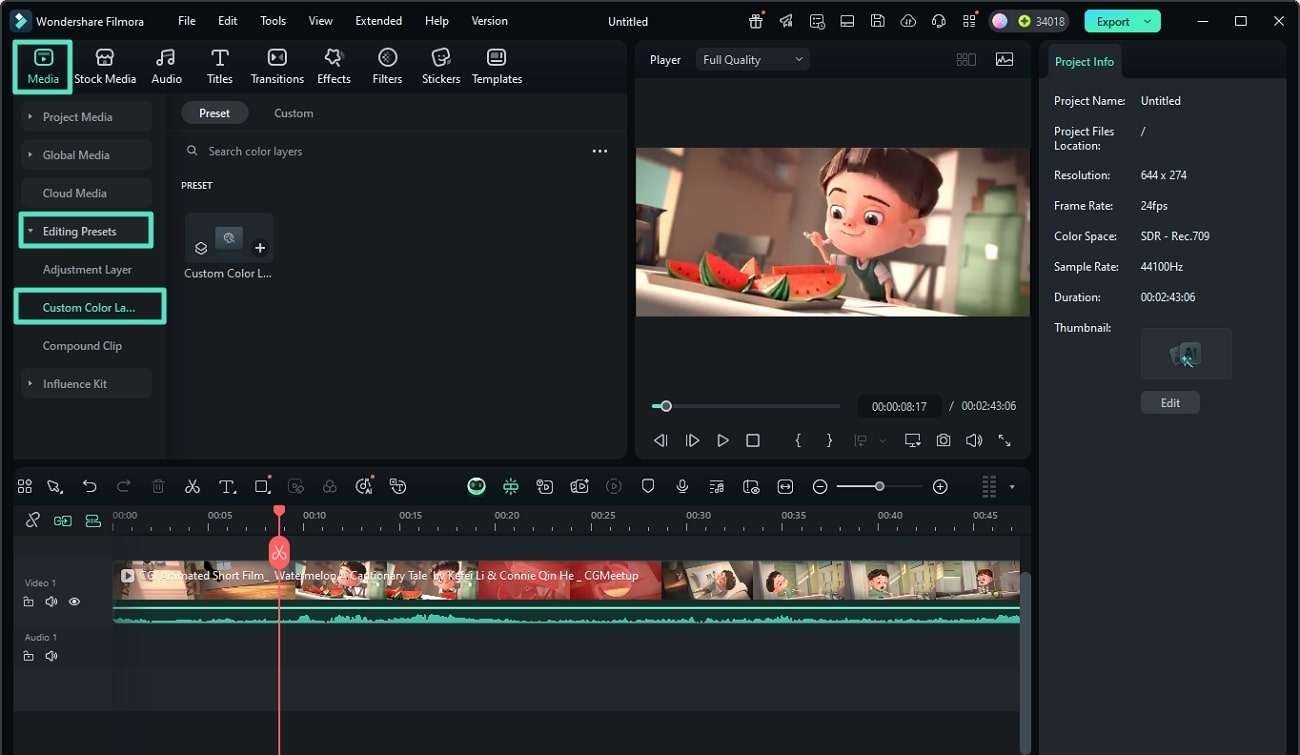Open the Templates tab
1300x755 pixels.
point(497,67)
